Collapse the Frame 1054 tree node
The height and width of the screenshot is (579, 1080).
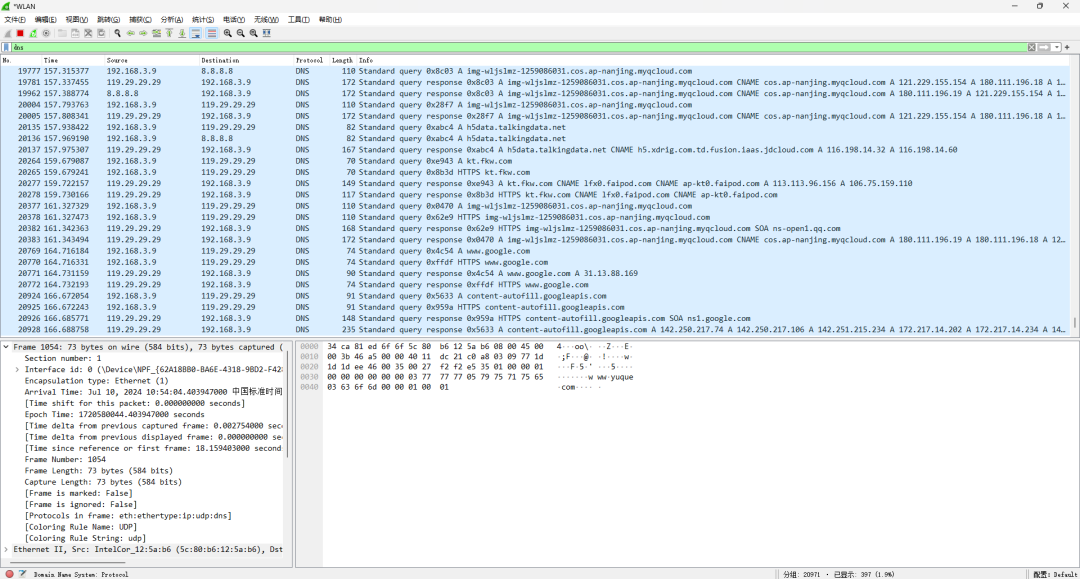(x=6, y=347)
